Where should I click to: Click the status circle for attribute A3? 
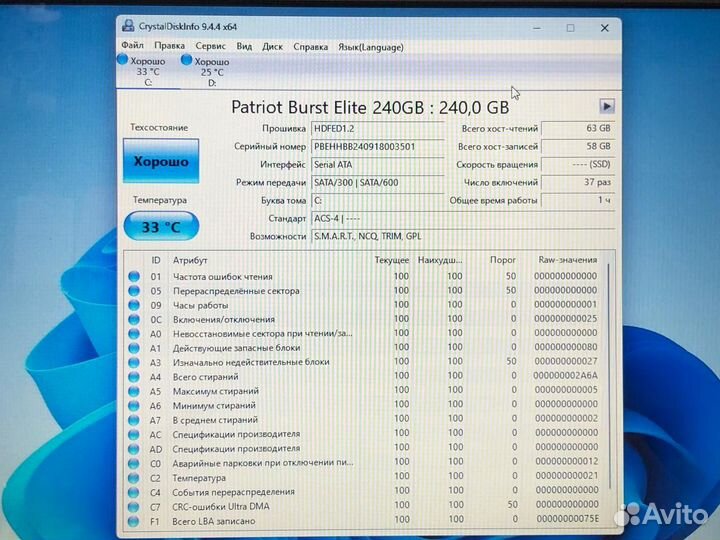134,362
